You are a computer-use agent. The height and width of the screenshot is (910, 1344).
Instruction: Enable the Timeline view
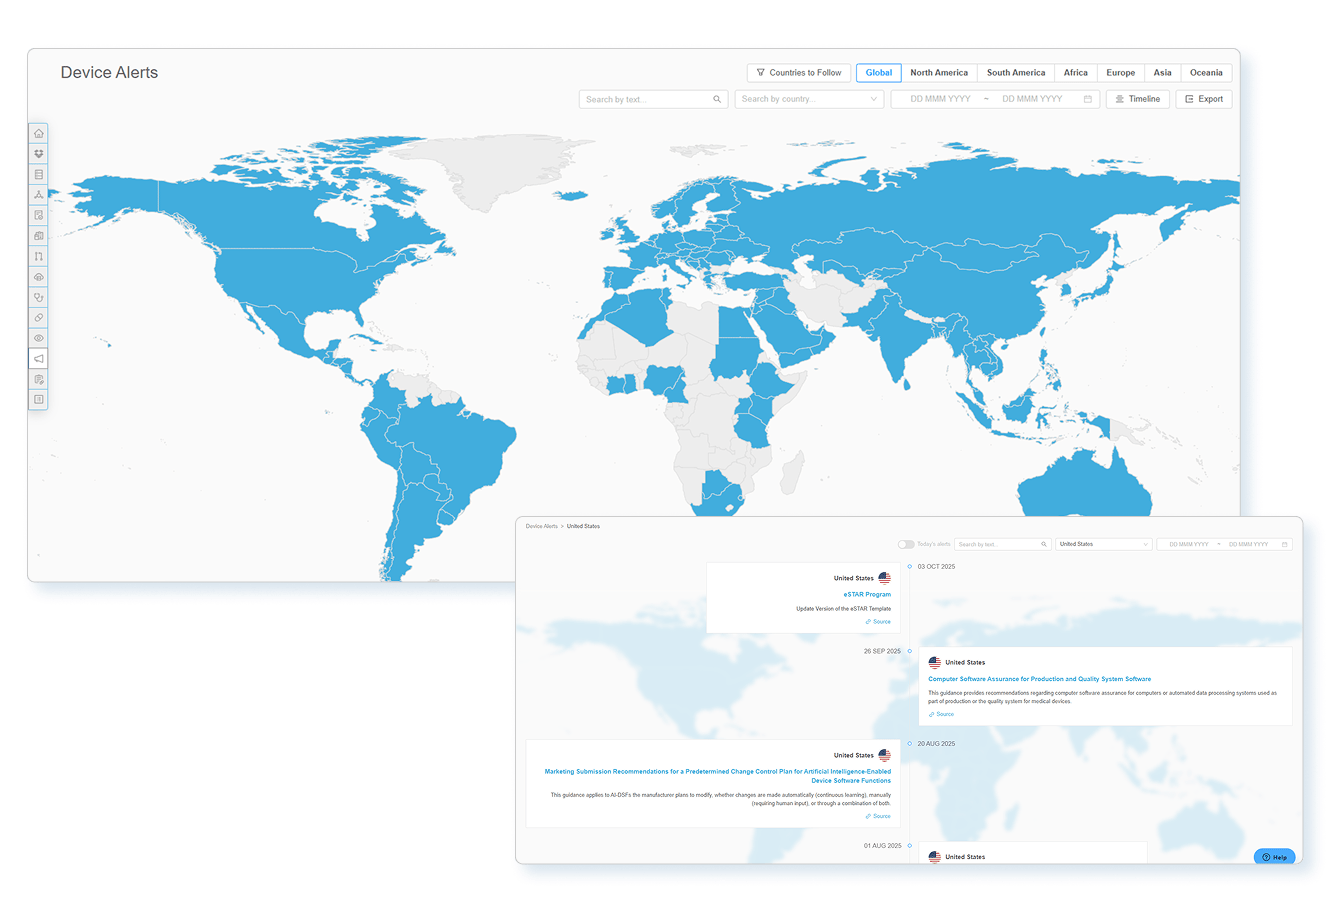click(1138, 99)
